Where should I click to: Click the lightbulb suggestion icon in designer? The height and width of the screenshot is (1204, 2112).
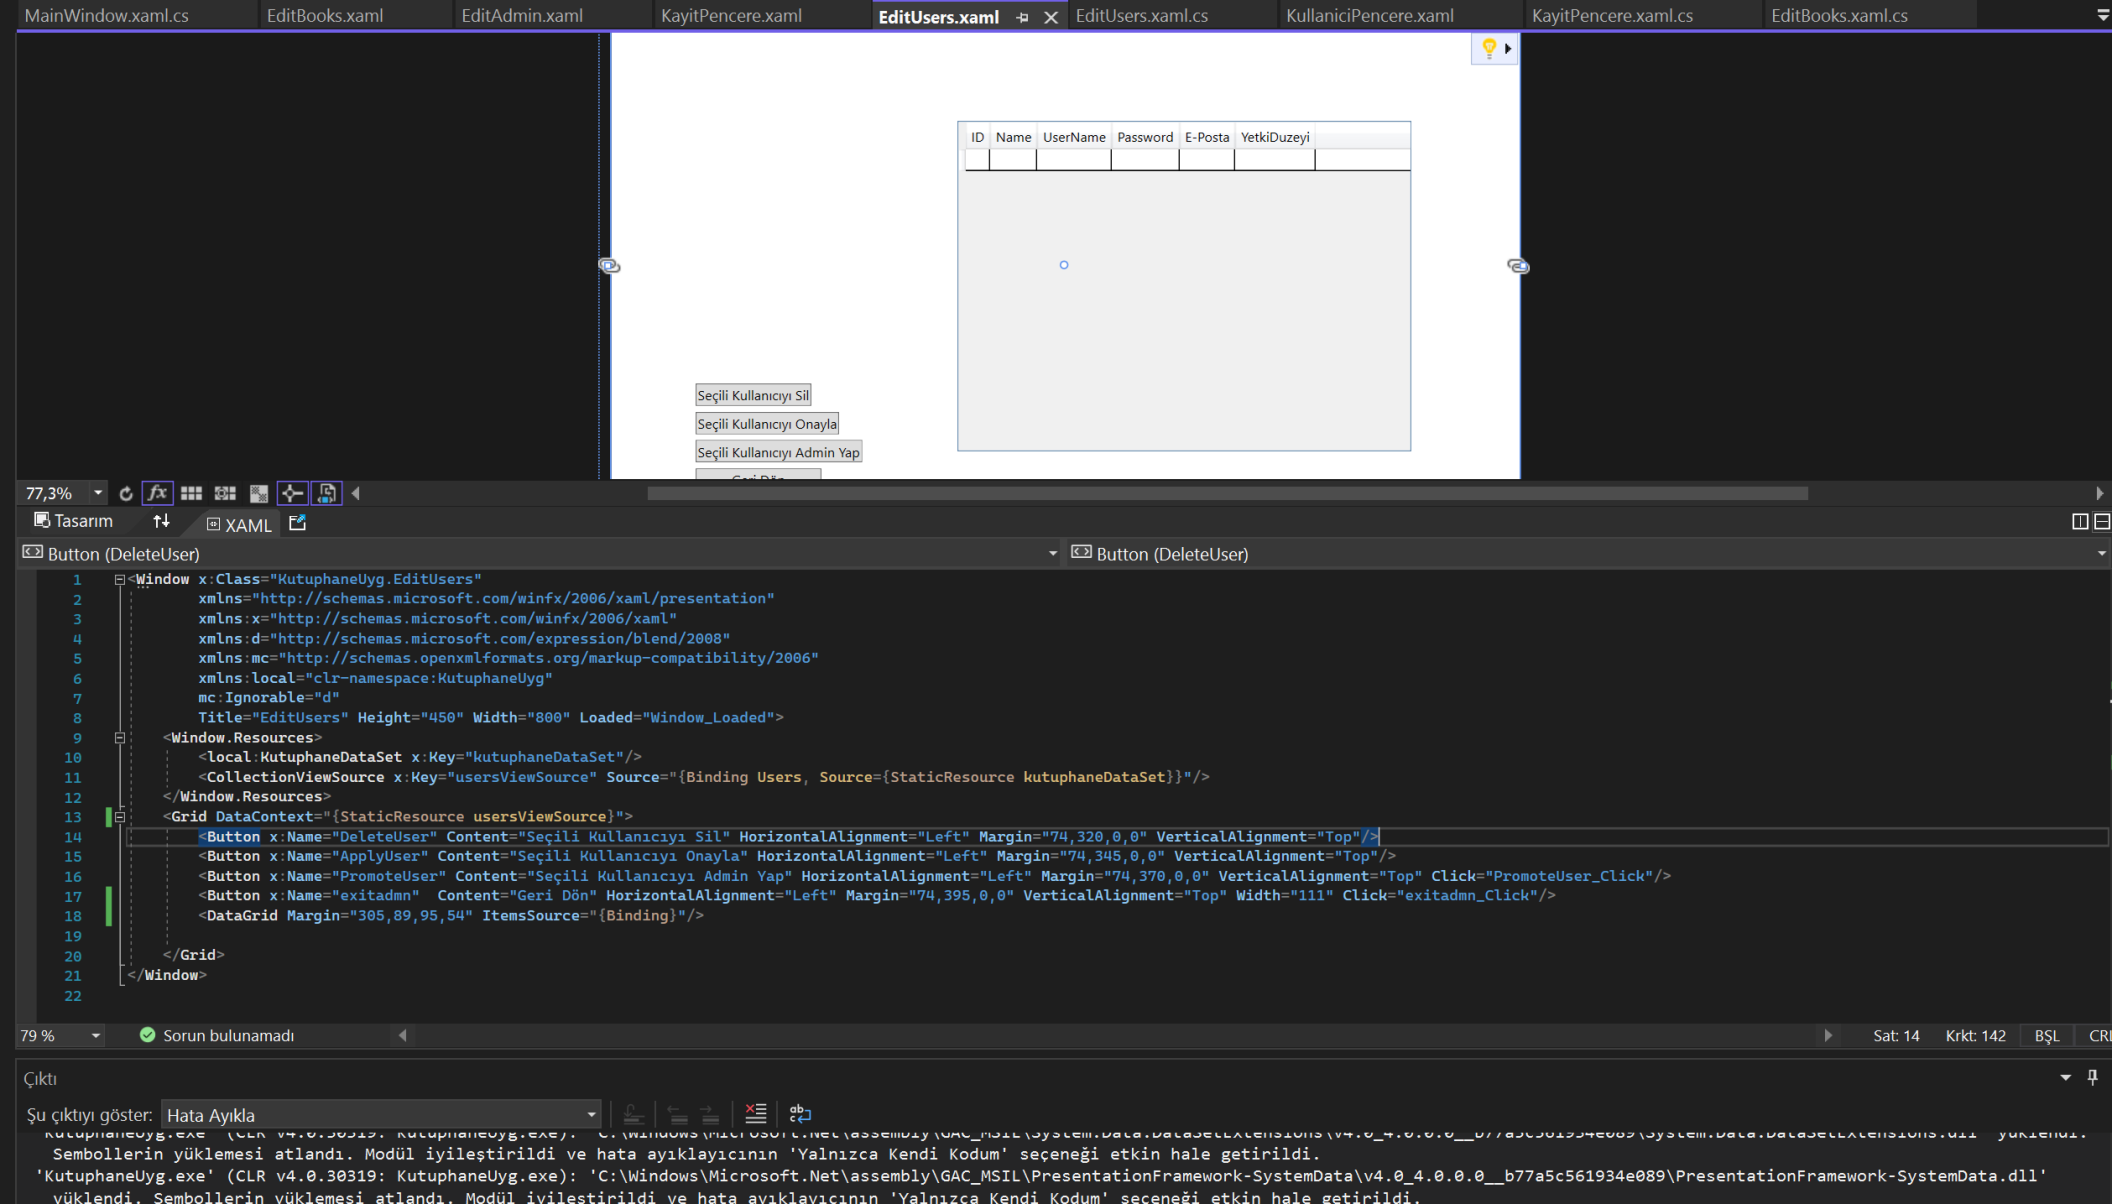[1488, 48]
